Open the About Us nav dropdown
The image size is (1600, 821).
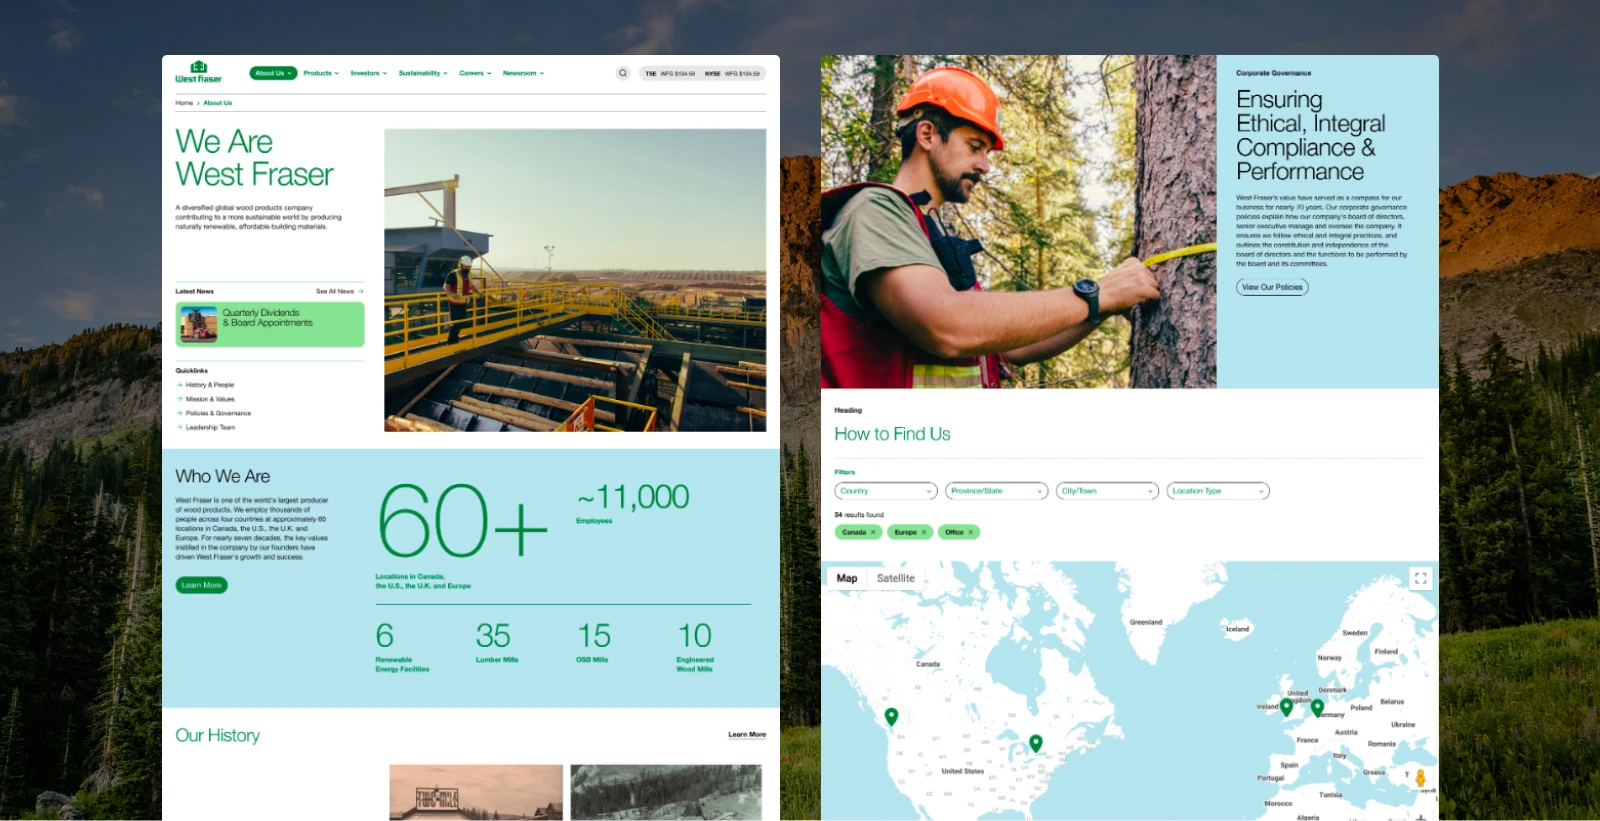pyautogui.click(x=273, y=73)
